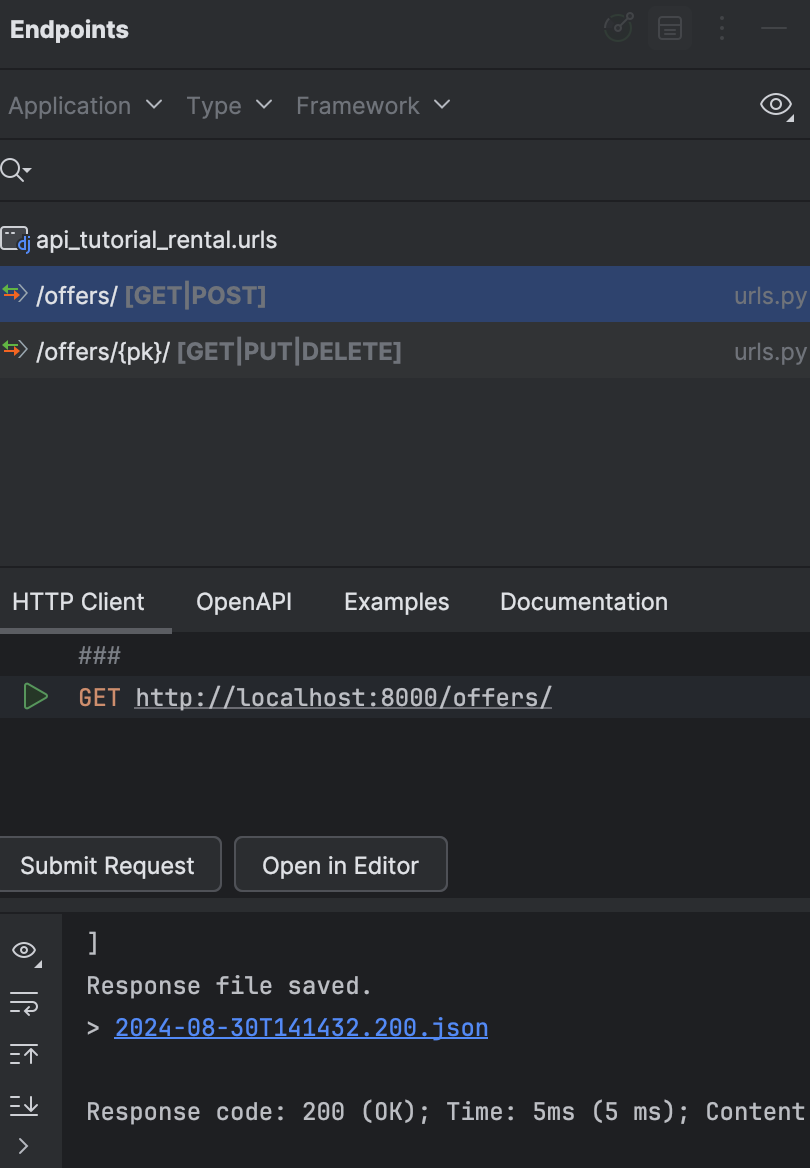Viewport: 810px width, 1168px height.
Task: Toggle soft-wrap in the response console
Action: click(x=24, y=1003)
